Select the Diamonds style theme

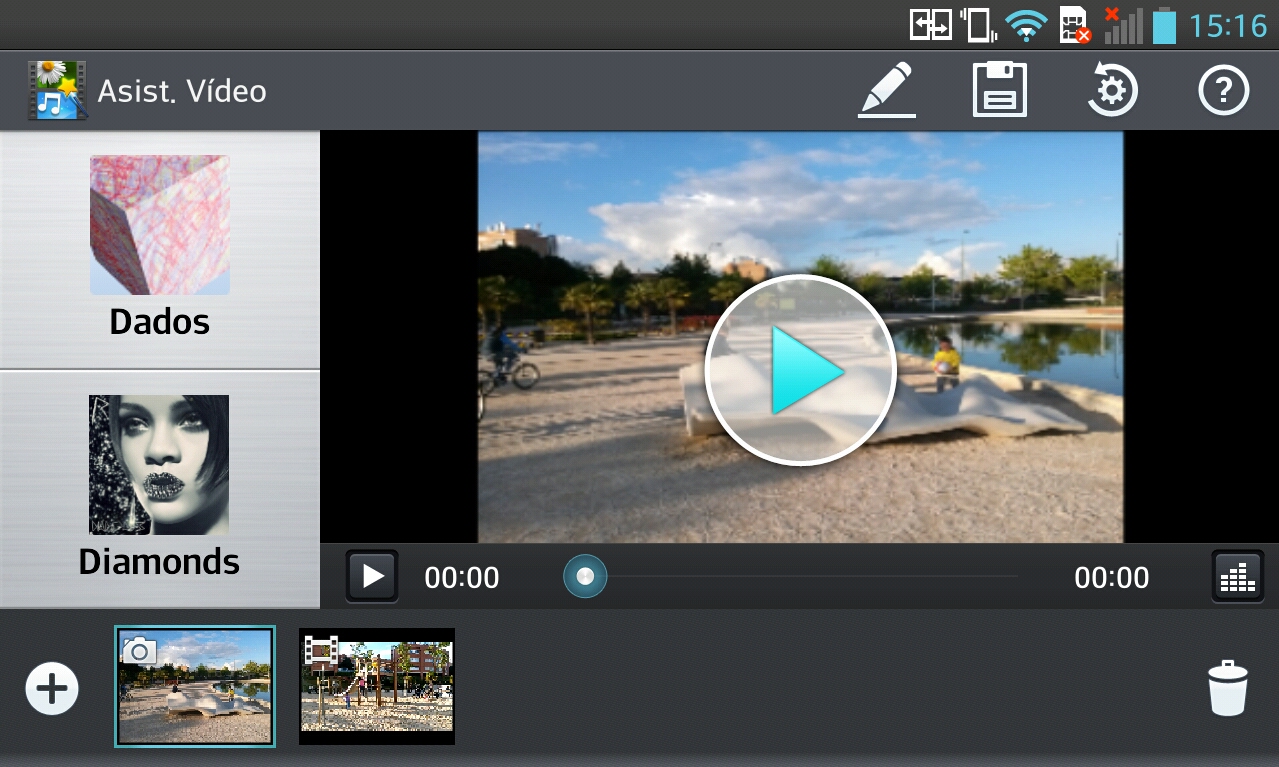click(x=160, y=487)
